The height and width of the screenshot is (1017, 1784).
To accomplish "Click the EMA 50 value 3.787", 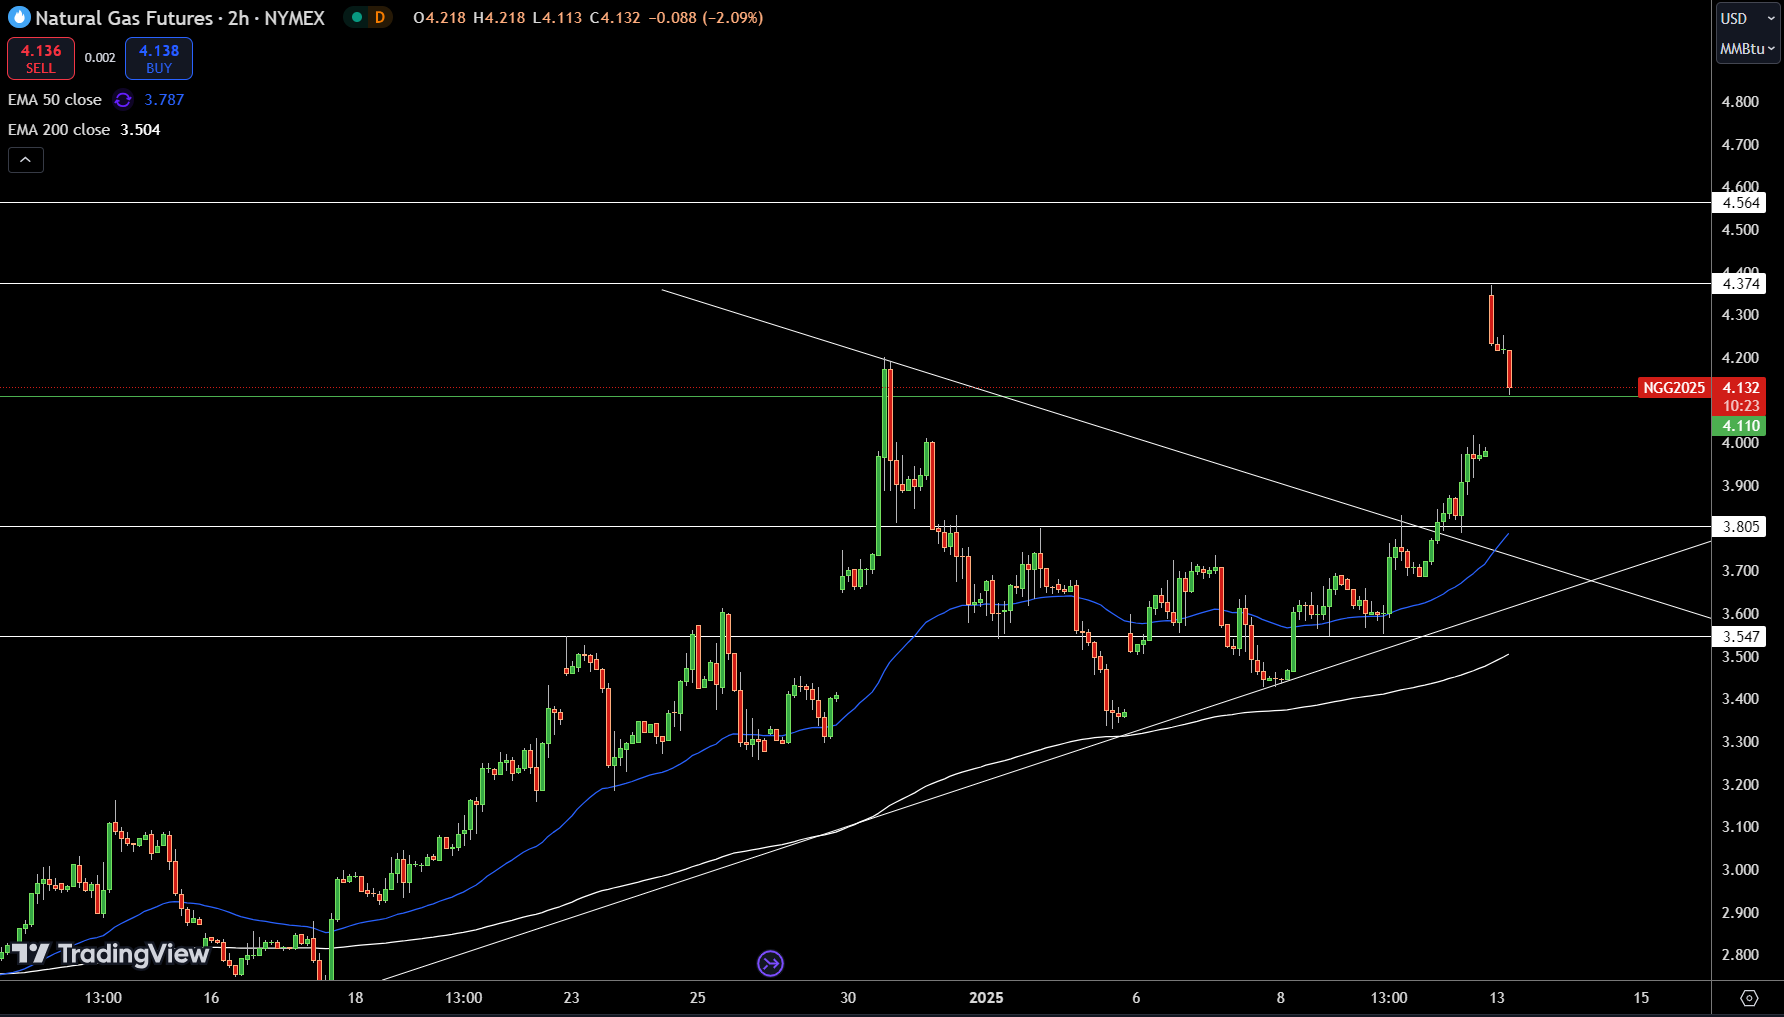I will tap(164, 100).
